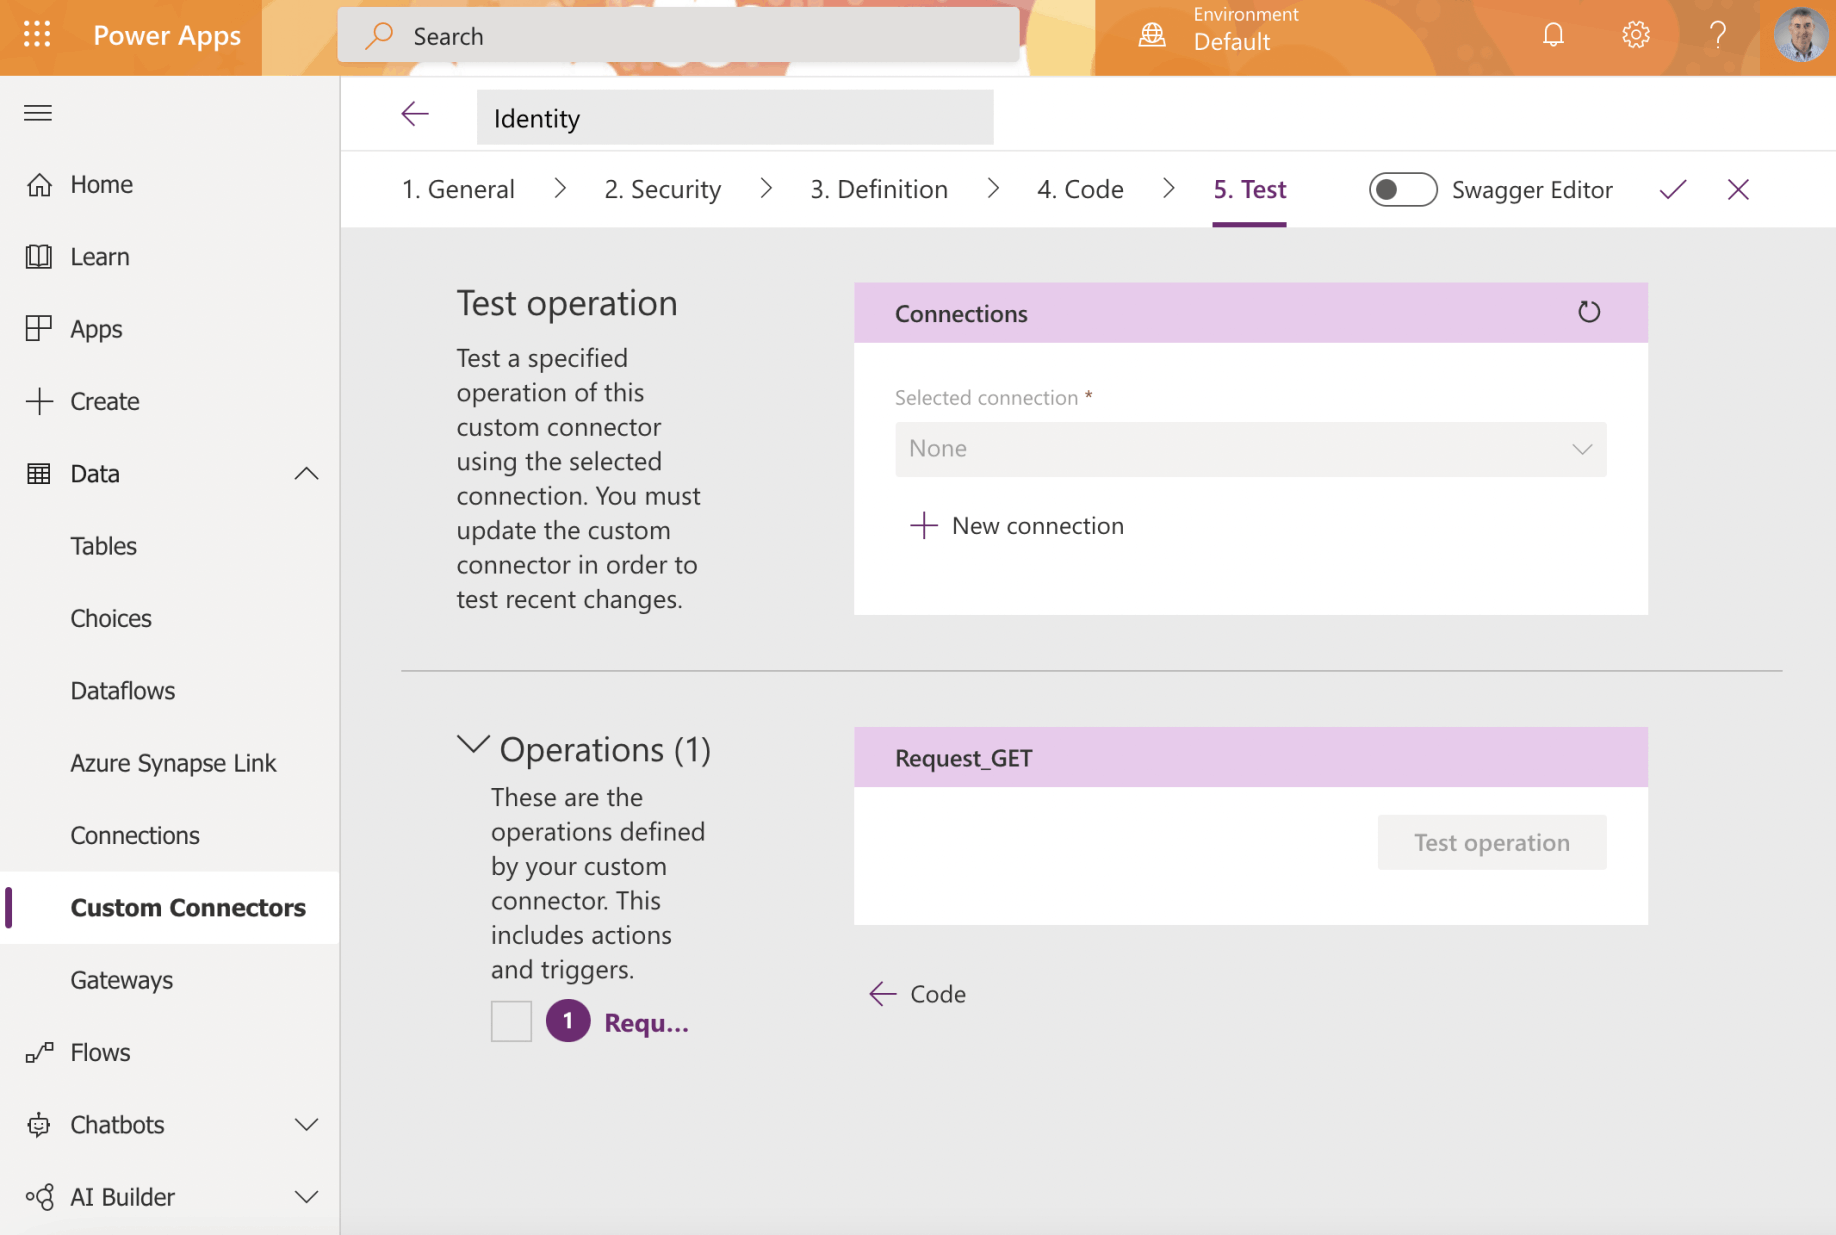Viewport: 1836px width, 1235px height.
Task: Click the Learn book icon
Action: point(39,257)
